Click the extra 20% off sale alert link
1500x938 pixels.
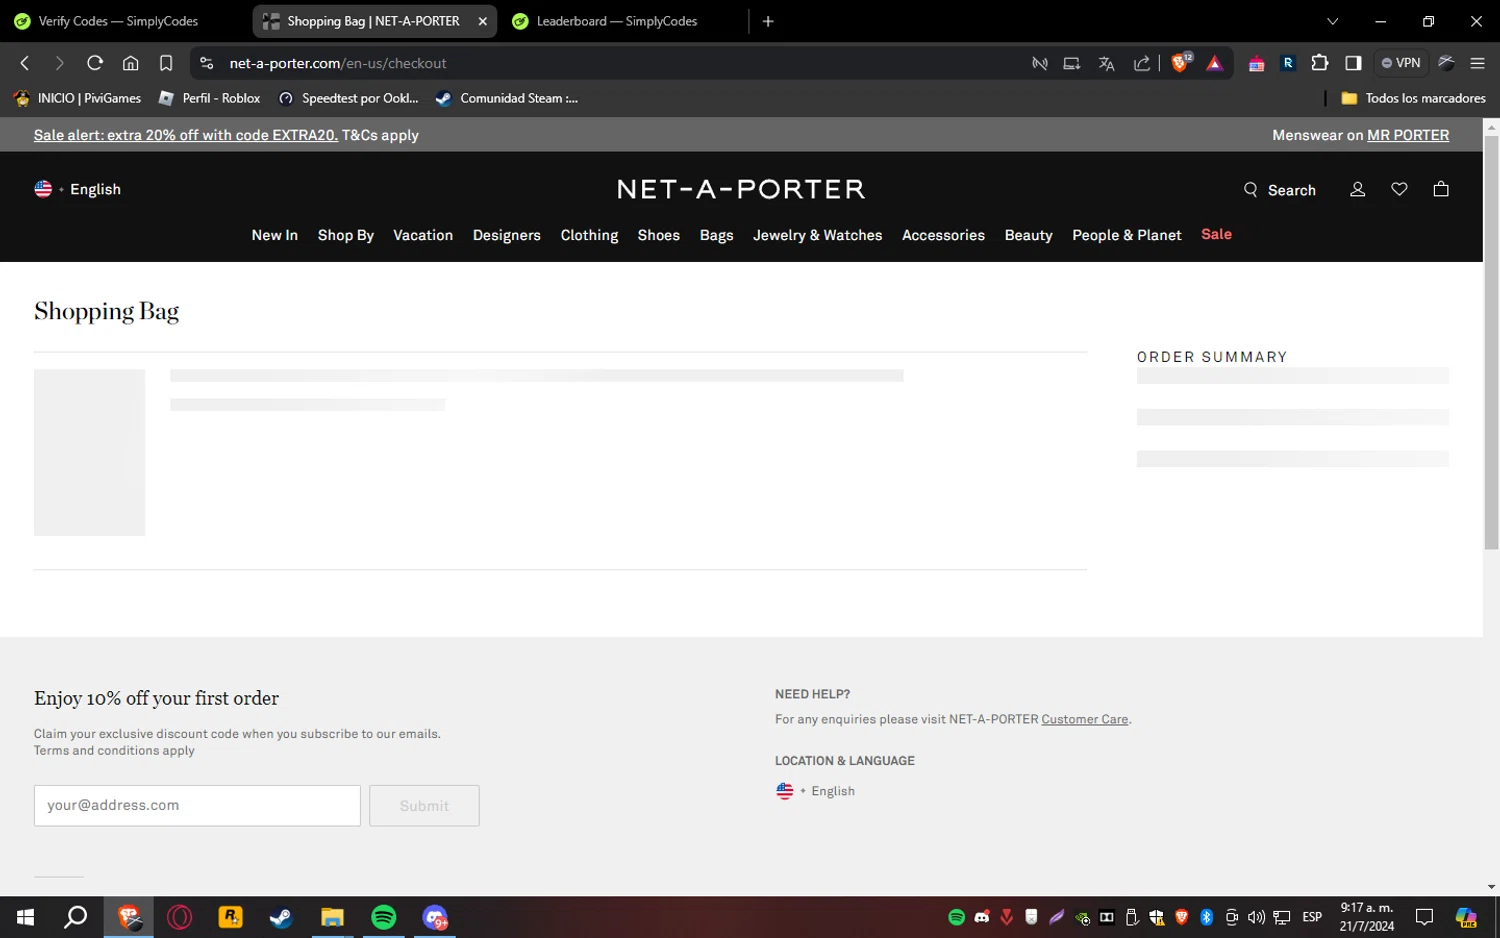186,135
